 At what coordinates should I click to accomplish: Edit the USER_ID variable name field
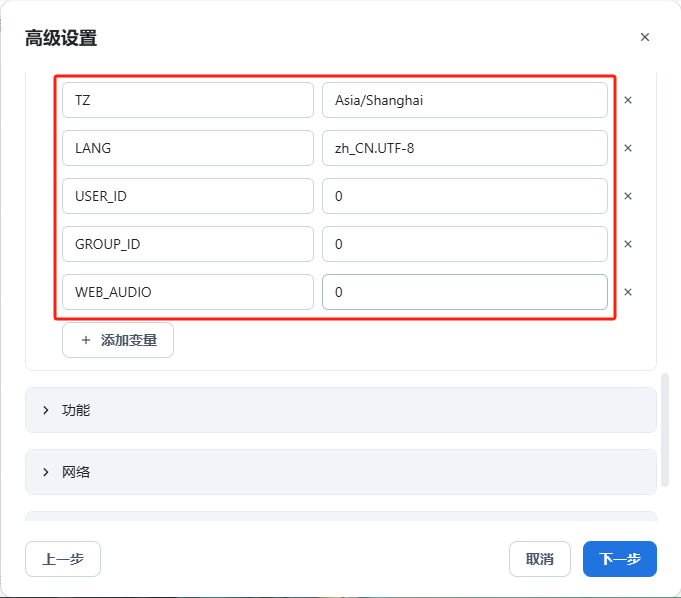[x=188, y=196]
